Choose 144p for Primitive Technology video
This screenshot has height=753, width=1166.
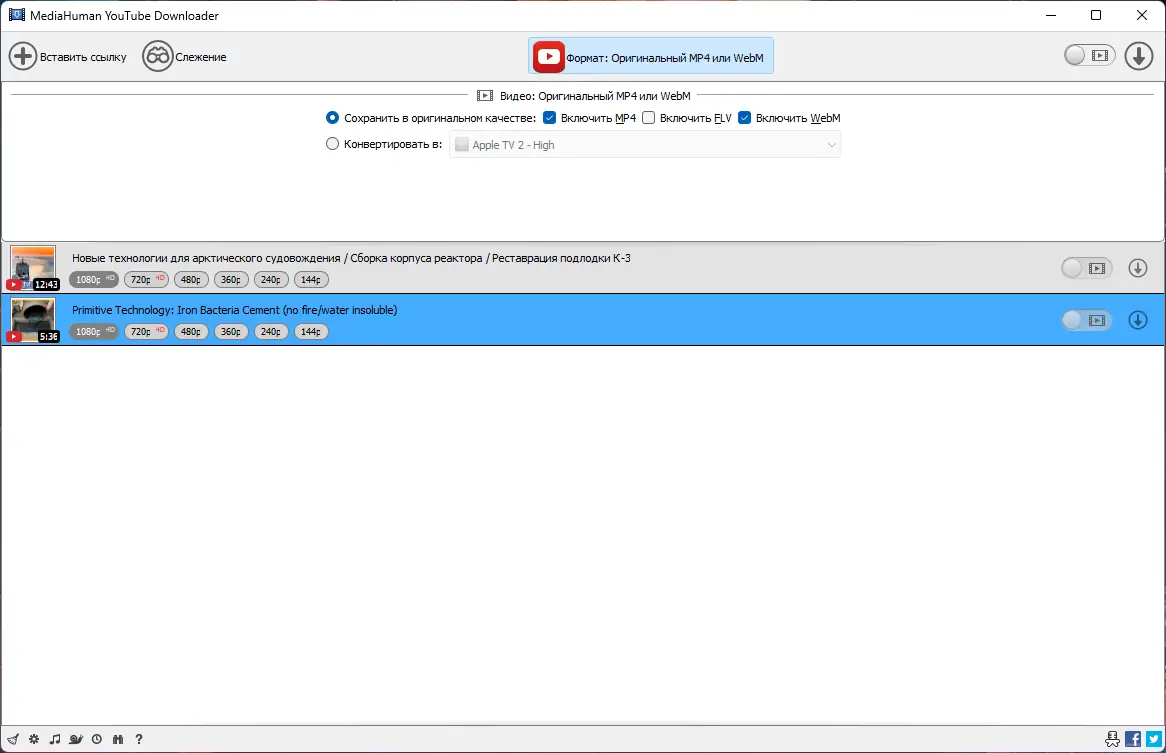point(311,332)
